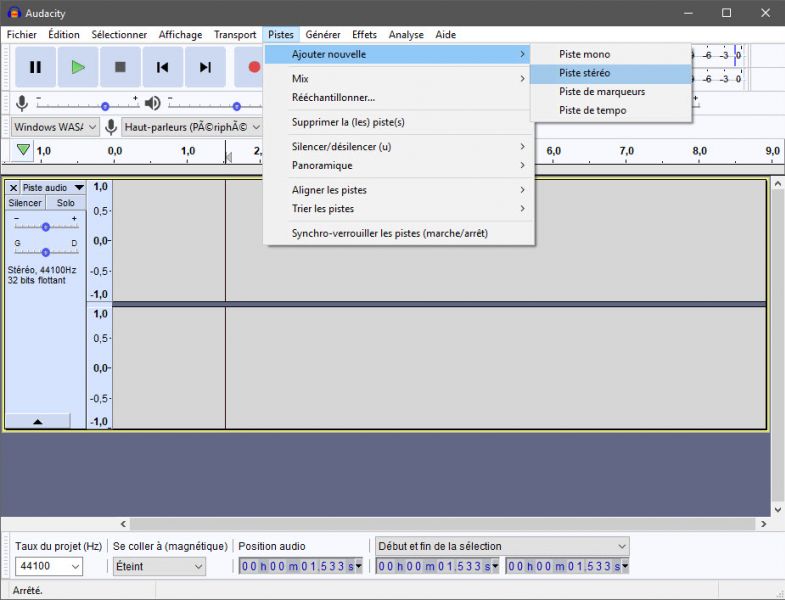Collapse the track using bottom arrow button
The width and height of the screenshot is (785, 600).
pyautogui.click(x=38, y=422)
